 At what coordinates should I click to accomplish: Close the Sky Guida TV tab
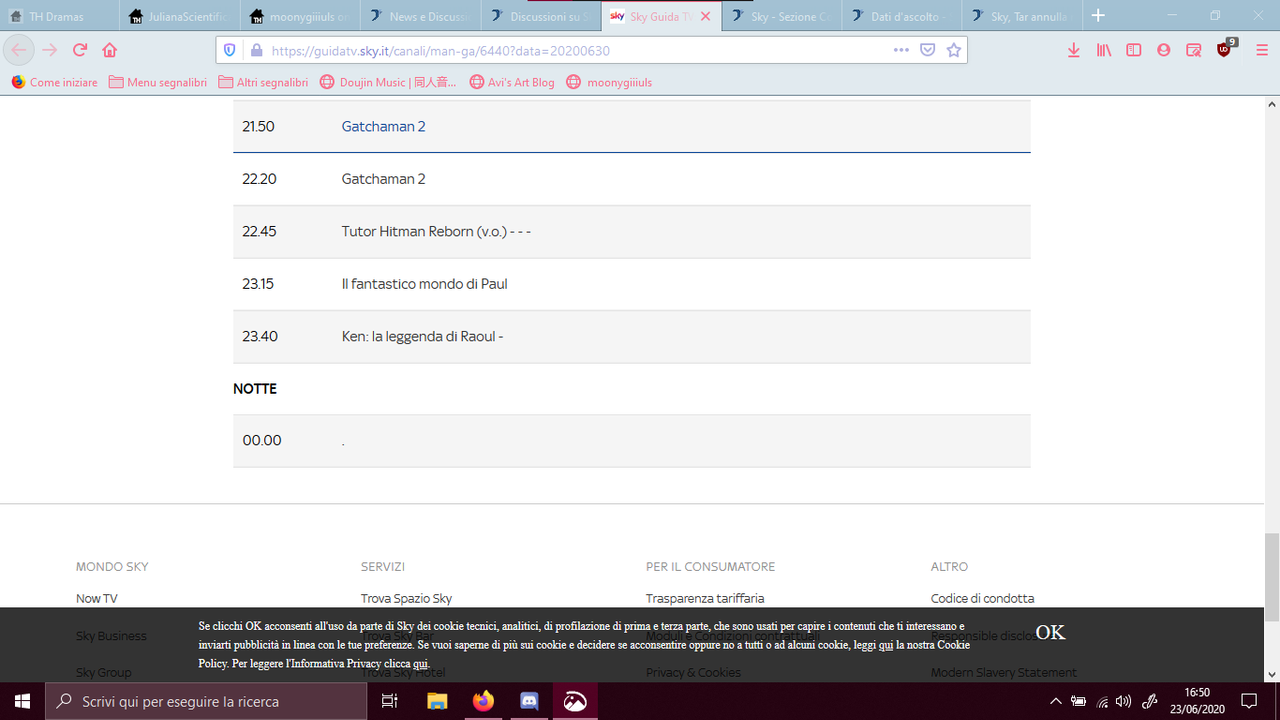[x=706, y=17]
